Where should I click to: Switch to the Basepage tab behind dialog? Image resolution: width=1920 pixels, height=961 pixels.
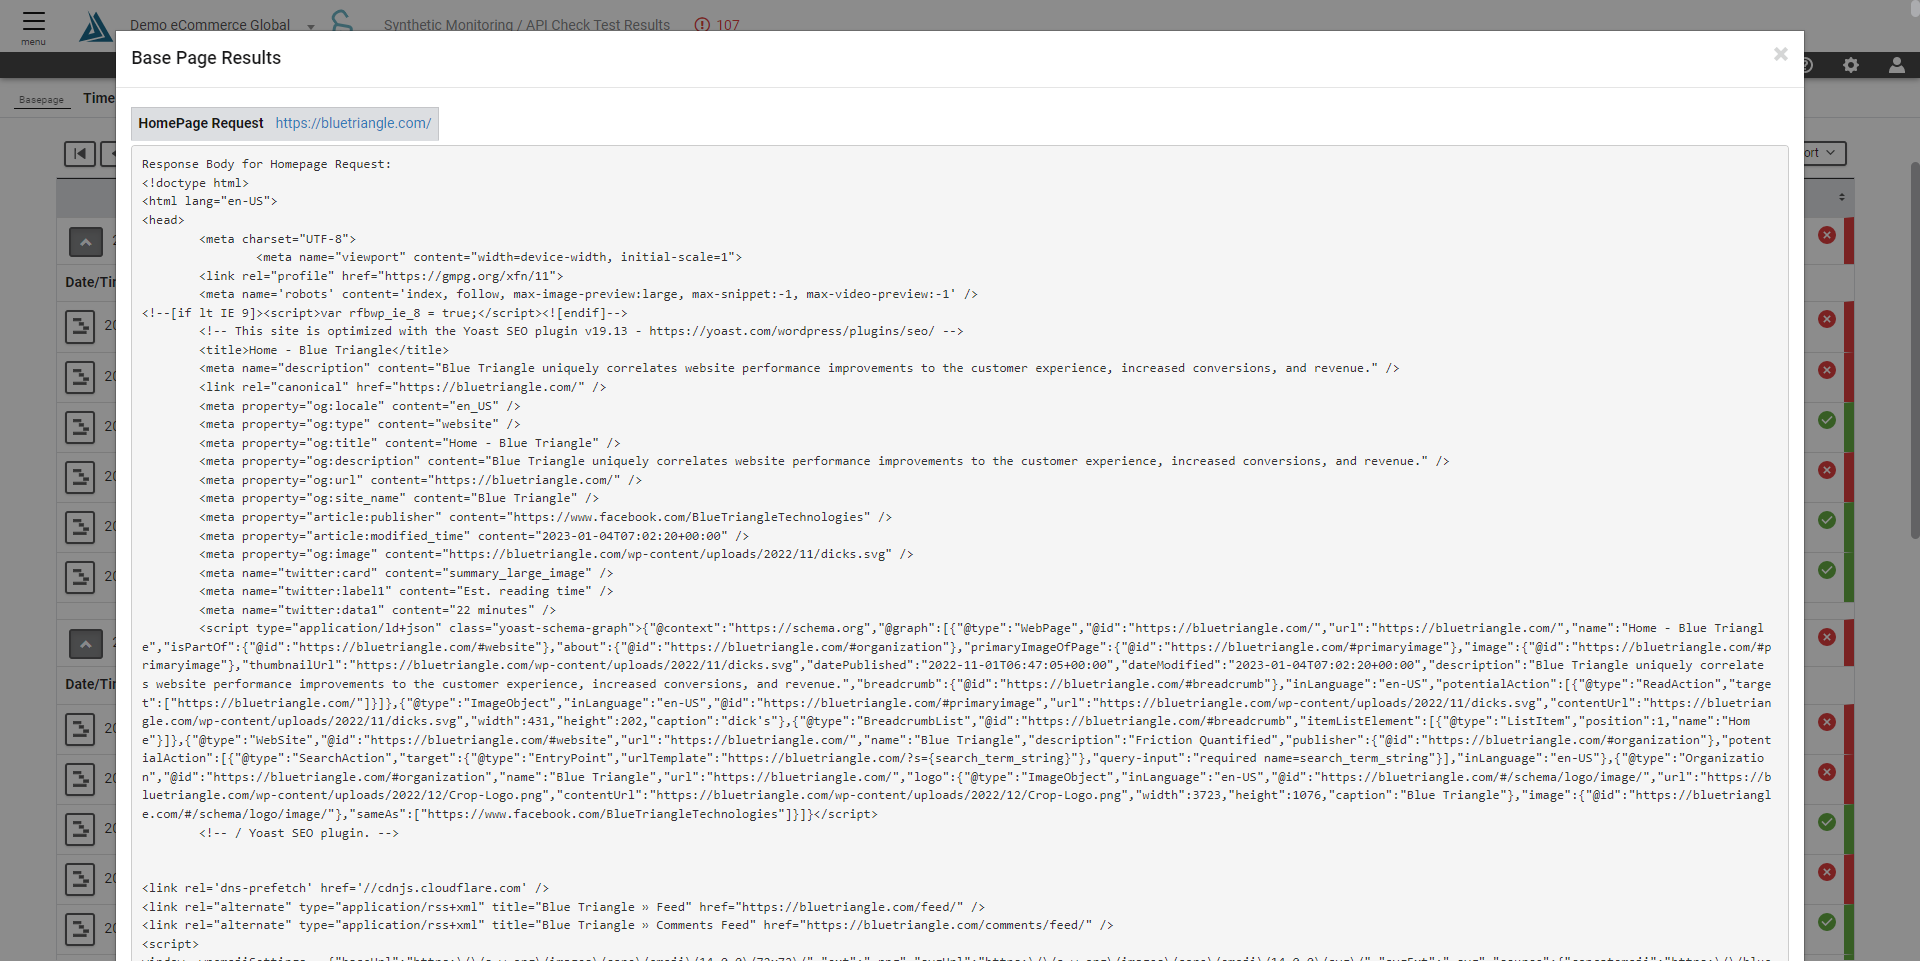click(41, 100)
